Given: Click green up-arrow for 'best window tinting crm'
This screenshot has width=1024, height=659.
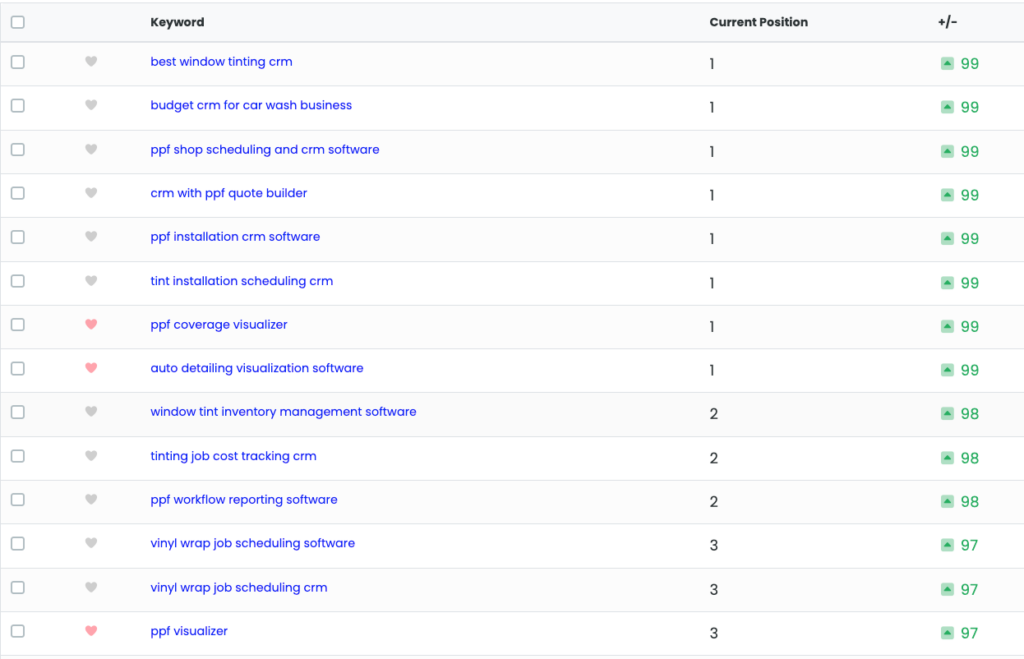Looking at the screenshot, I should click(x=947, y=63).
